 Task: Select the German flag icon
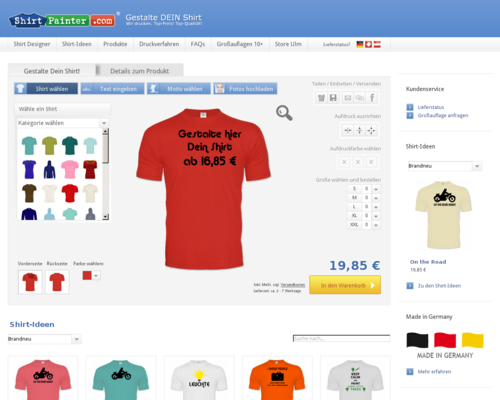pyautogui.click(x=360, y=44)
